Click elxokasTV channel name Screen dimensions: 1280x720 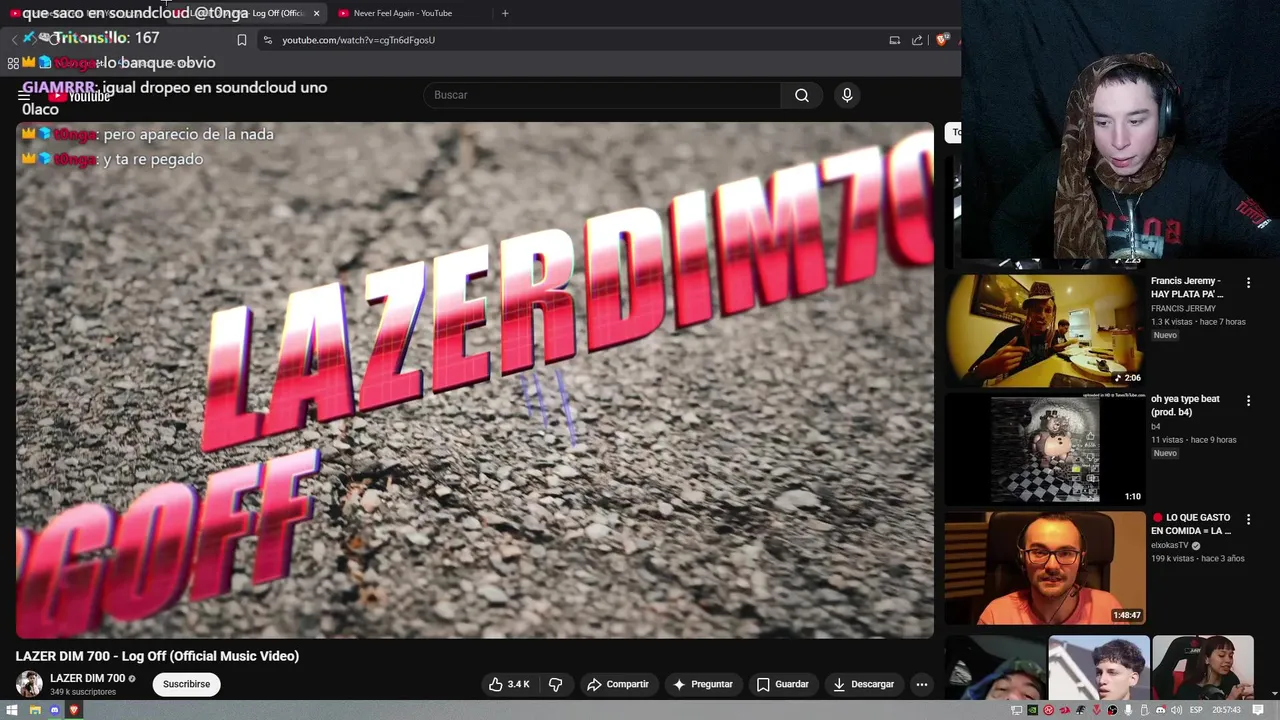(x=1169, y=545)
